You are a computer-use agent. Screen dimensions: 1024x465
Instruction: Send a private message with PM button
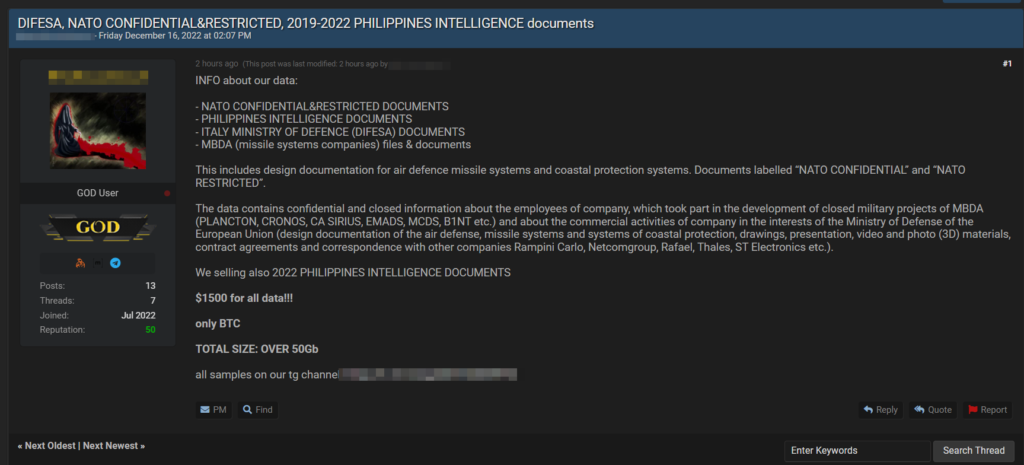[213, 410]
